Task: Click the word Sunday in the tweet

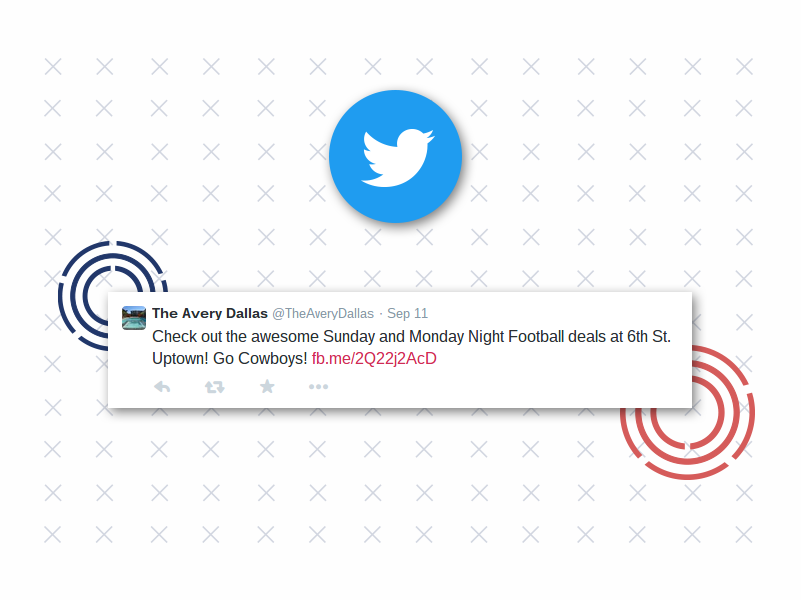Action: point(349,337)
